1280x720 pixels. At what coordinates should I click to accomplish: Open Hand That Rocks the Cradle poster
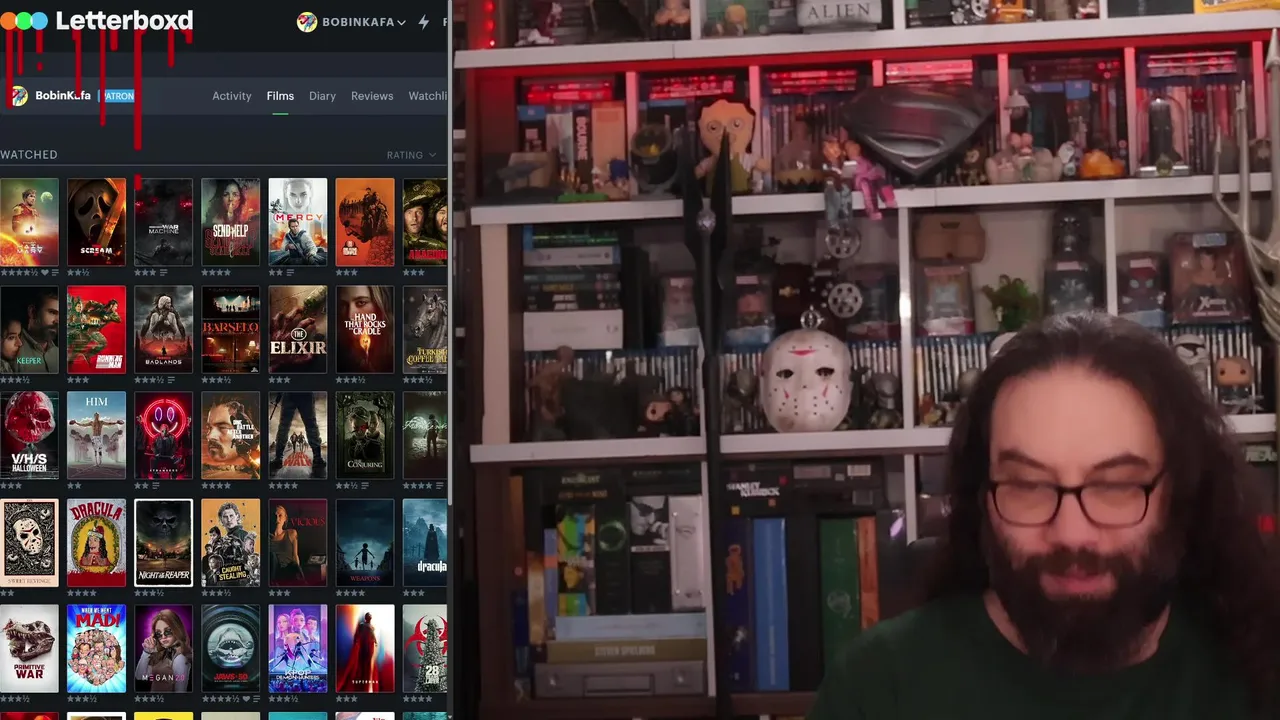[365, 330]
